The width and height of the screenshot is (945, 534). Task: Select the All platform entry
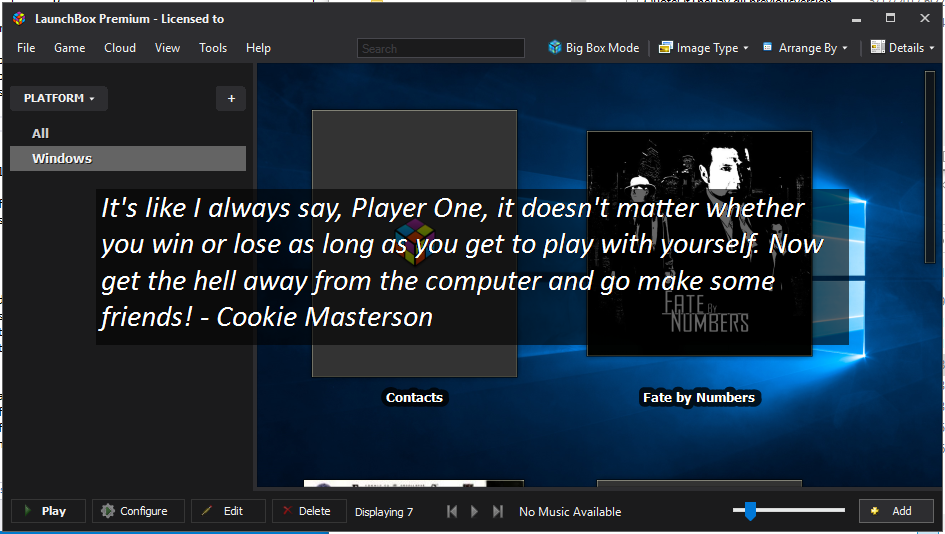pos(128,133)
